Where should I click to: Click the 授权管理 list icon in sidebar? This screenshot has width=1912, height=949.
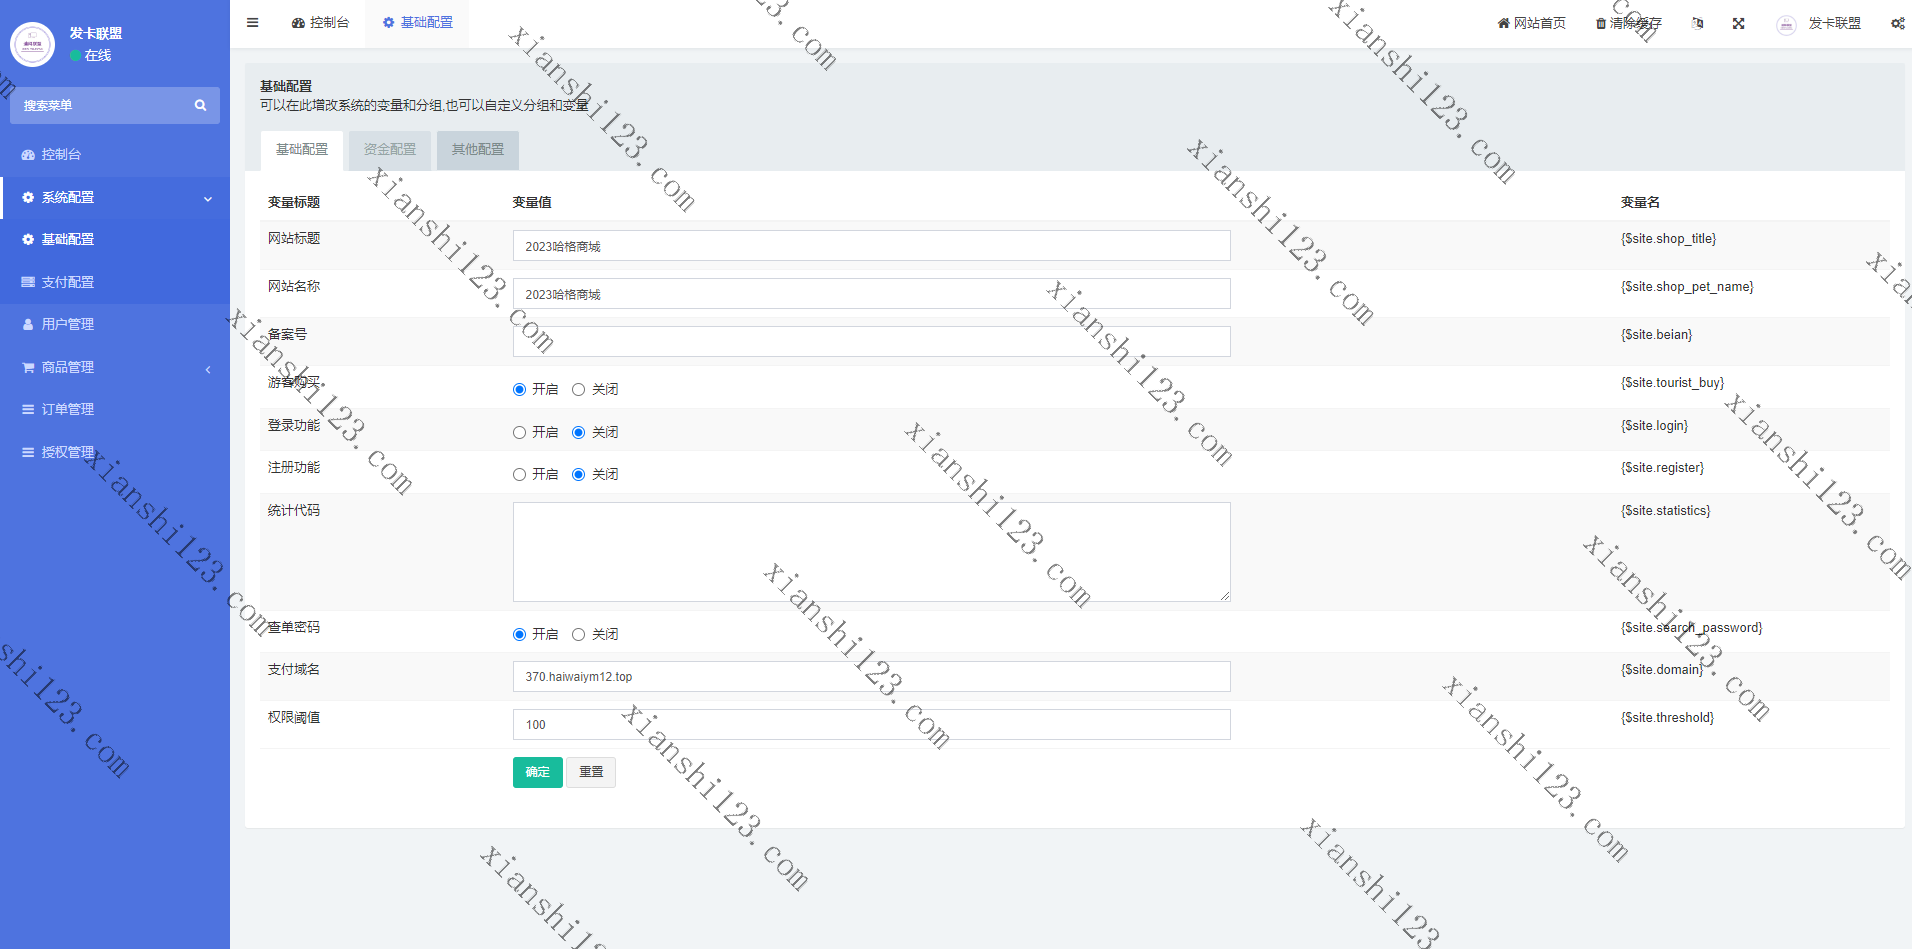pyautogui.click(x=28, y=452)
